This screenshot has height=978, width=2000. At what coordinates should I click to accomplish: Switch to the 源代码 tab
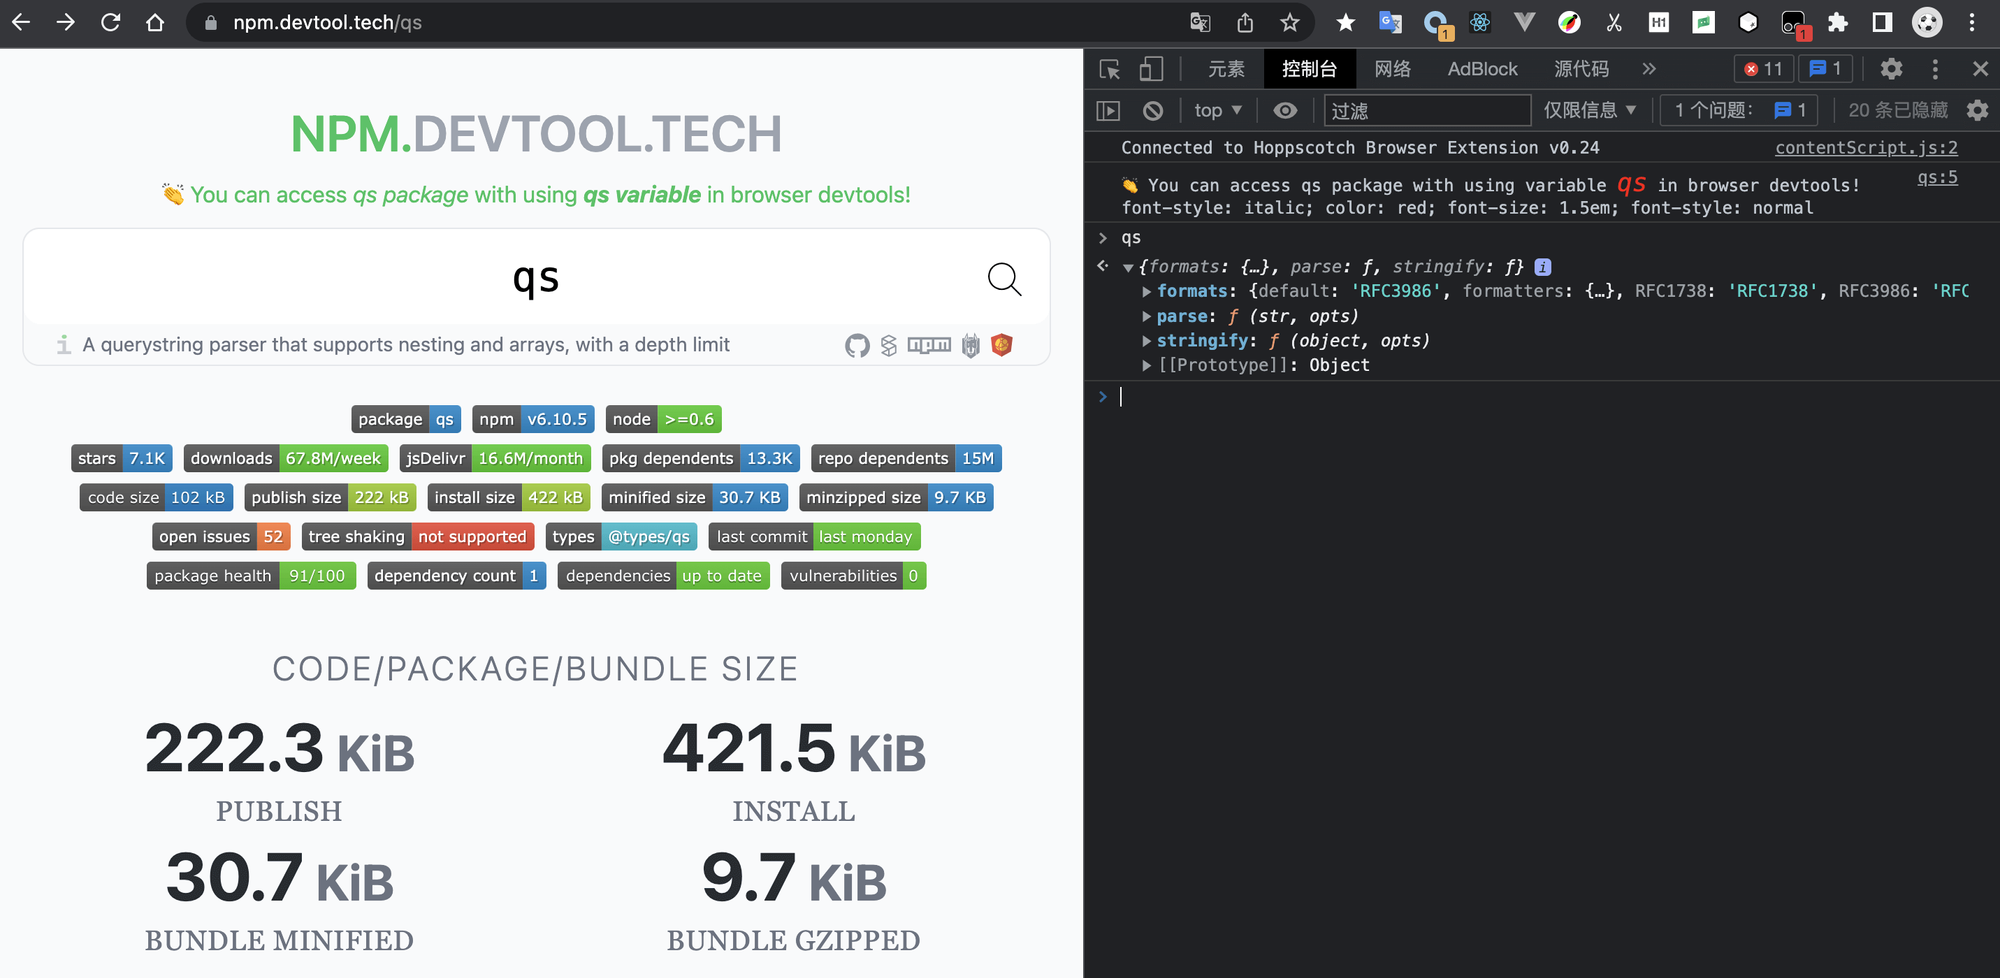(1581, 69)
